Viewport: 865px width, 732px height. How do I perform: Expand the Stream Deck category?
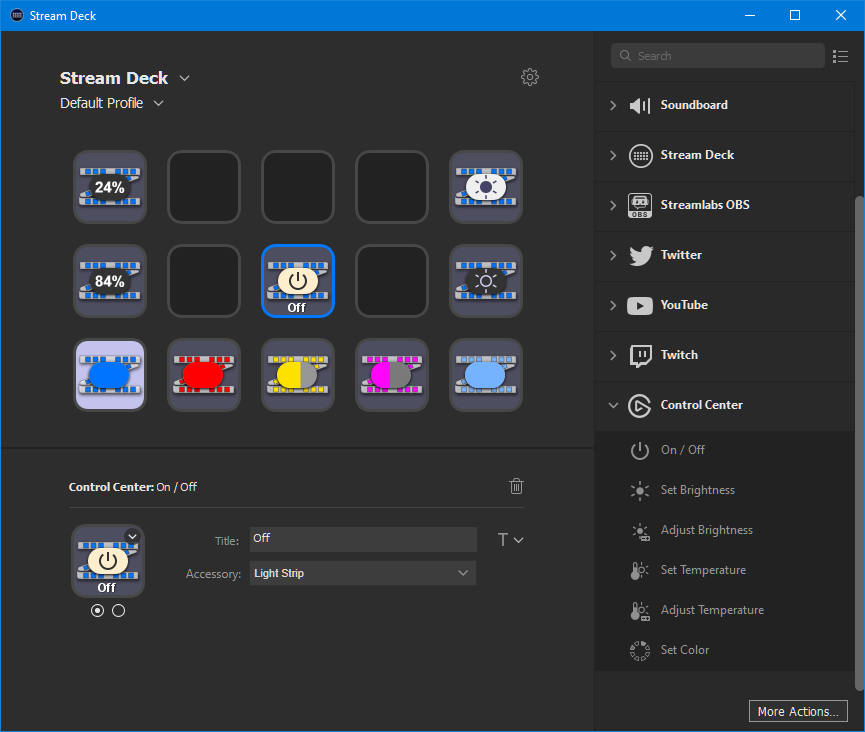[x=613, y=156]
